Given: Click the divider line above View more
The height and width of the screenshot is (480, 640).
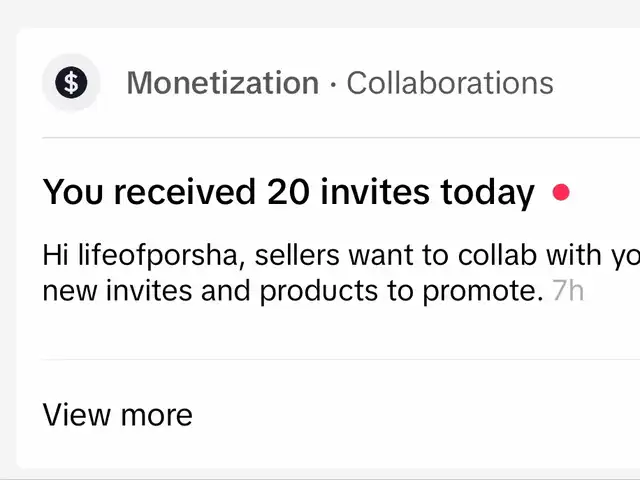Looking at the screenshot, I should pos(341,360).
